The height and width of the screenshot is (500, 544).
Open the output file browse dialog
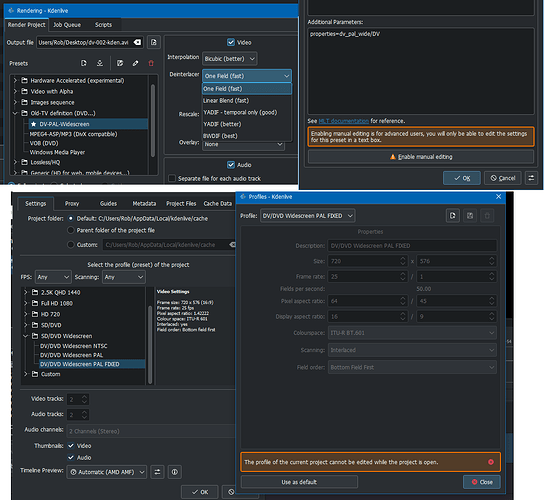153,42
